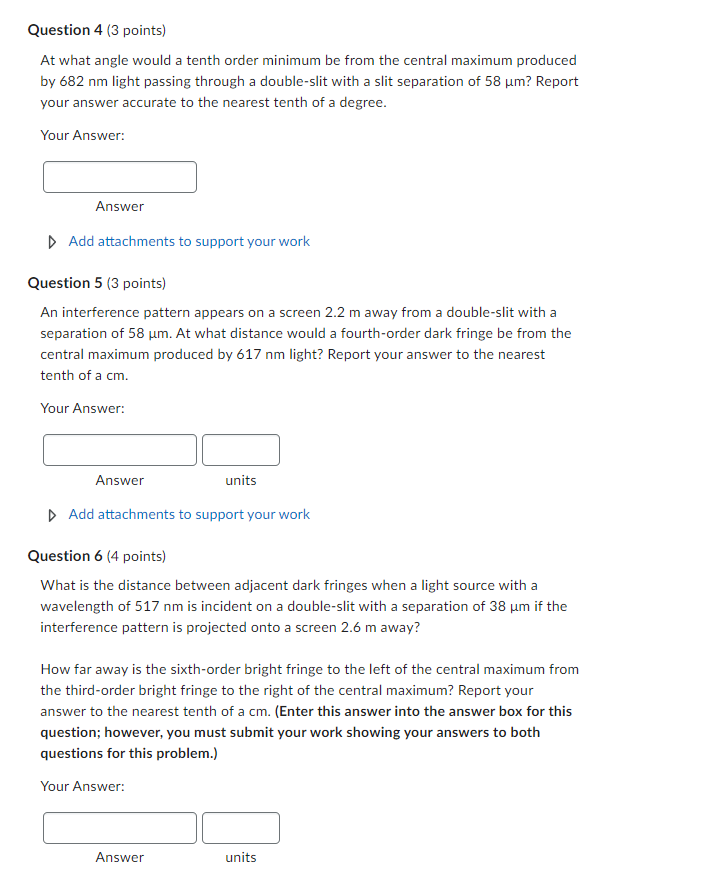Image resolution: width=704 pixels, height=883 pixels.
Task: Click the Answer input box for Question 4
Action: (119, 176)
